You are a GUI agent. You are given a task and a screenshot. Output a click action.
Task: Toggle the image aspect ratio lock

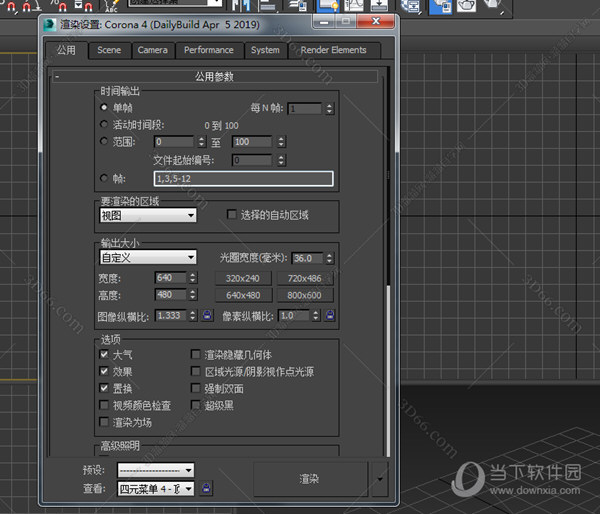coord(207,315)
